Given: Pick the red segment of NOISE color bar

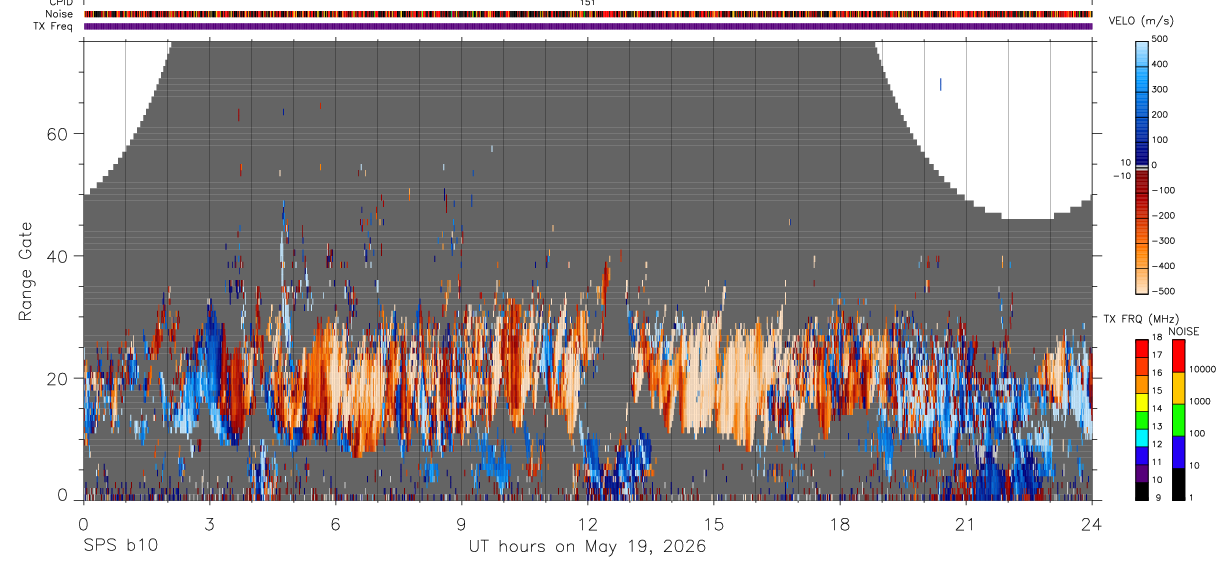Looking at the screenshot, I should coord(1179,355).
